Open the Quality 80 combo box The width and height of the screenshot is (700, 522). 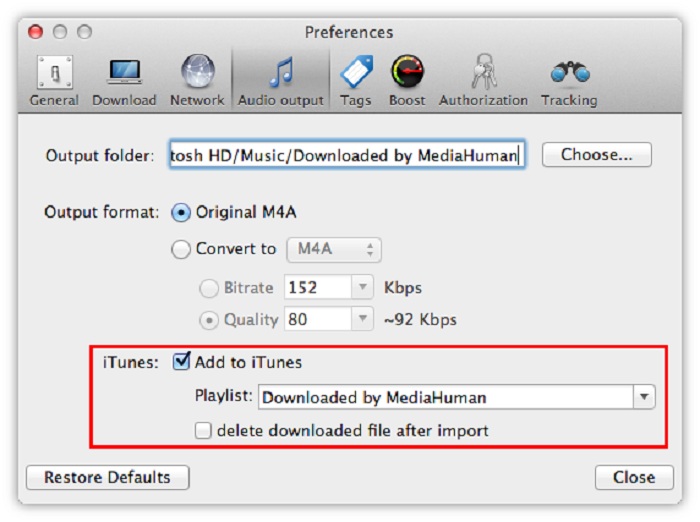coord(362,320)
